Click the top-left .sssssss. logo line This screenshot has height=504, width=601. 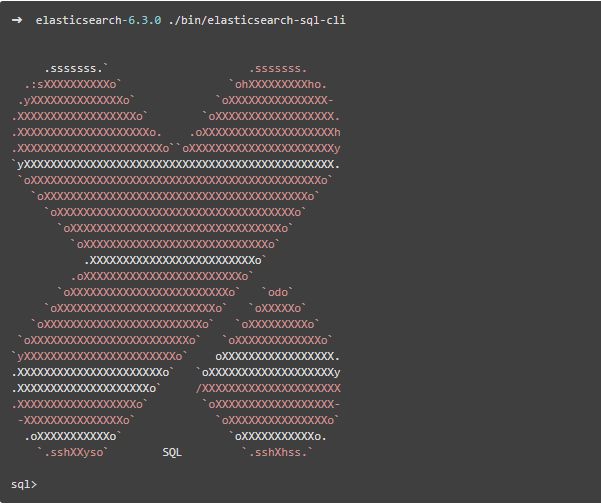click(x=76, y=69)
